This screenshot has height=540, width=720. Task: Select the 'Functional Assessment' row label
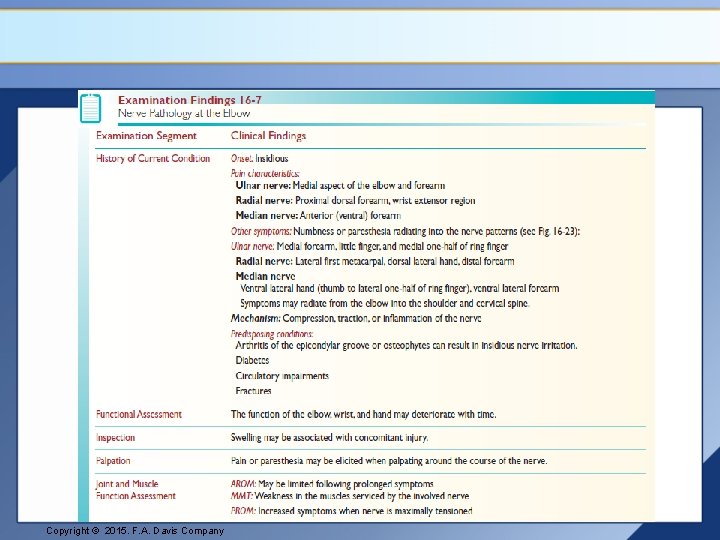click(x=139, y=414)
